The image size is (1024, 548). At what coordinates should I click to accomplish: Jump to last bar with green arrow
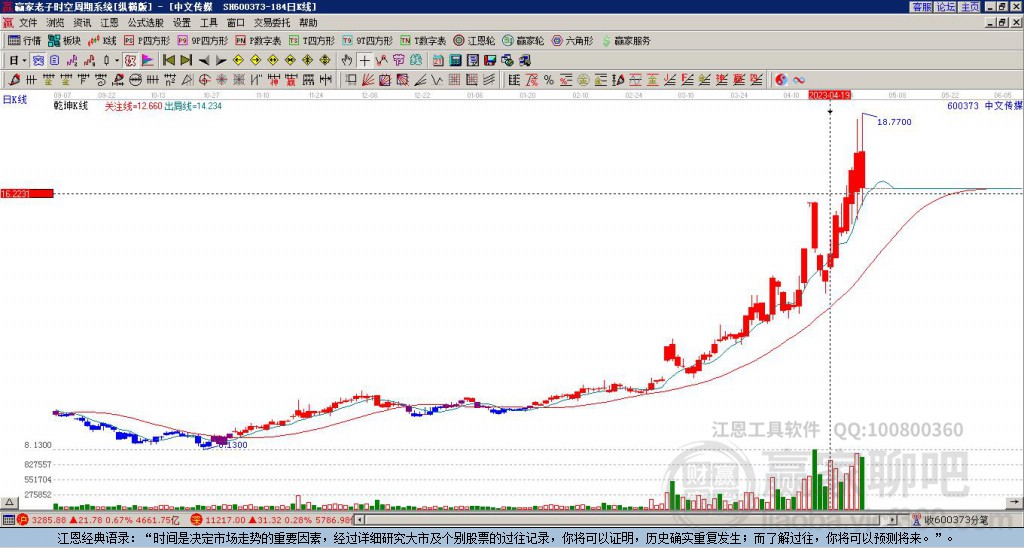pos(186,61)
